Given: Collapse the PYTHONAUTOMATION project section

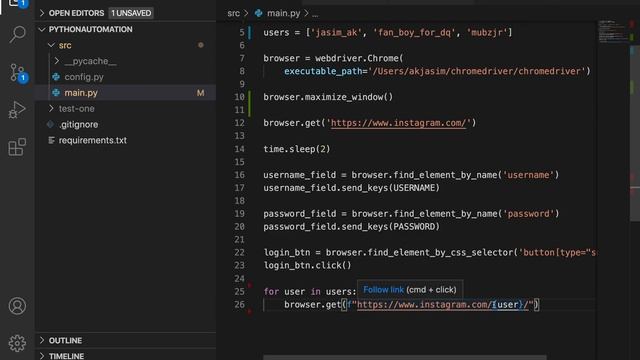Looking at the screenshot, I should [42, 29].
